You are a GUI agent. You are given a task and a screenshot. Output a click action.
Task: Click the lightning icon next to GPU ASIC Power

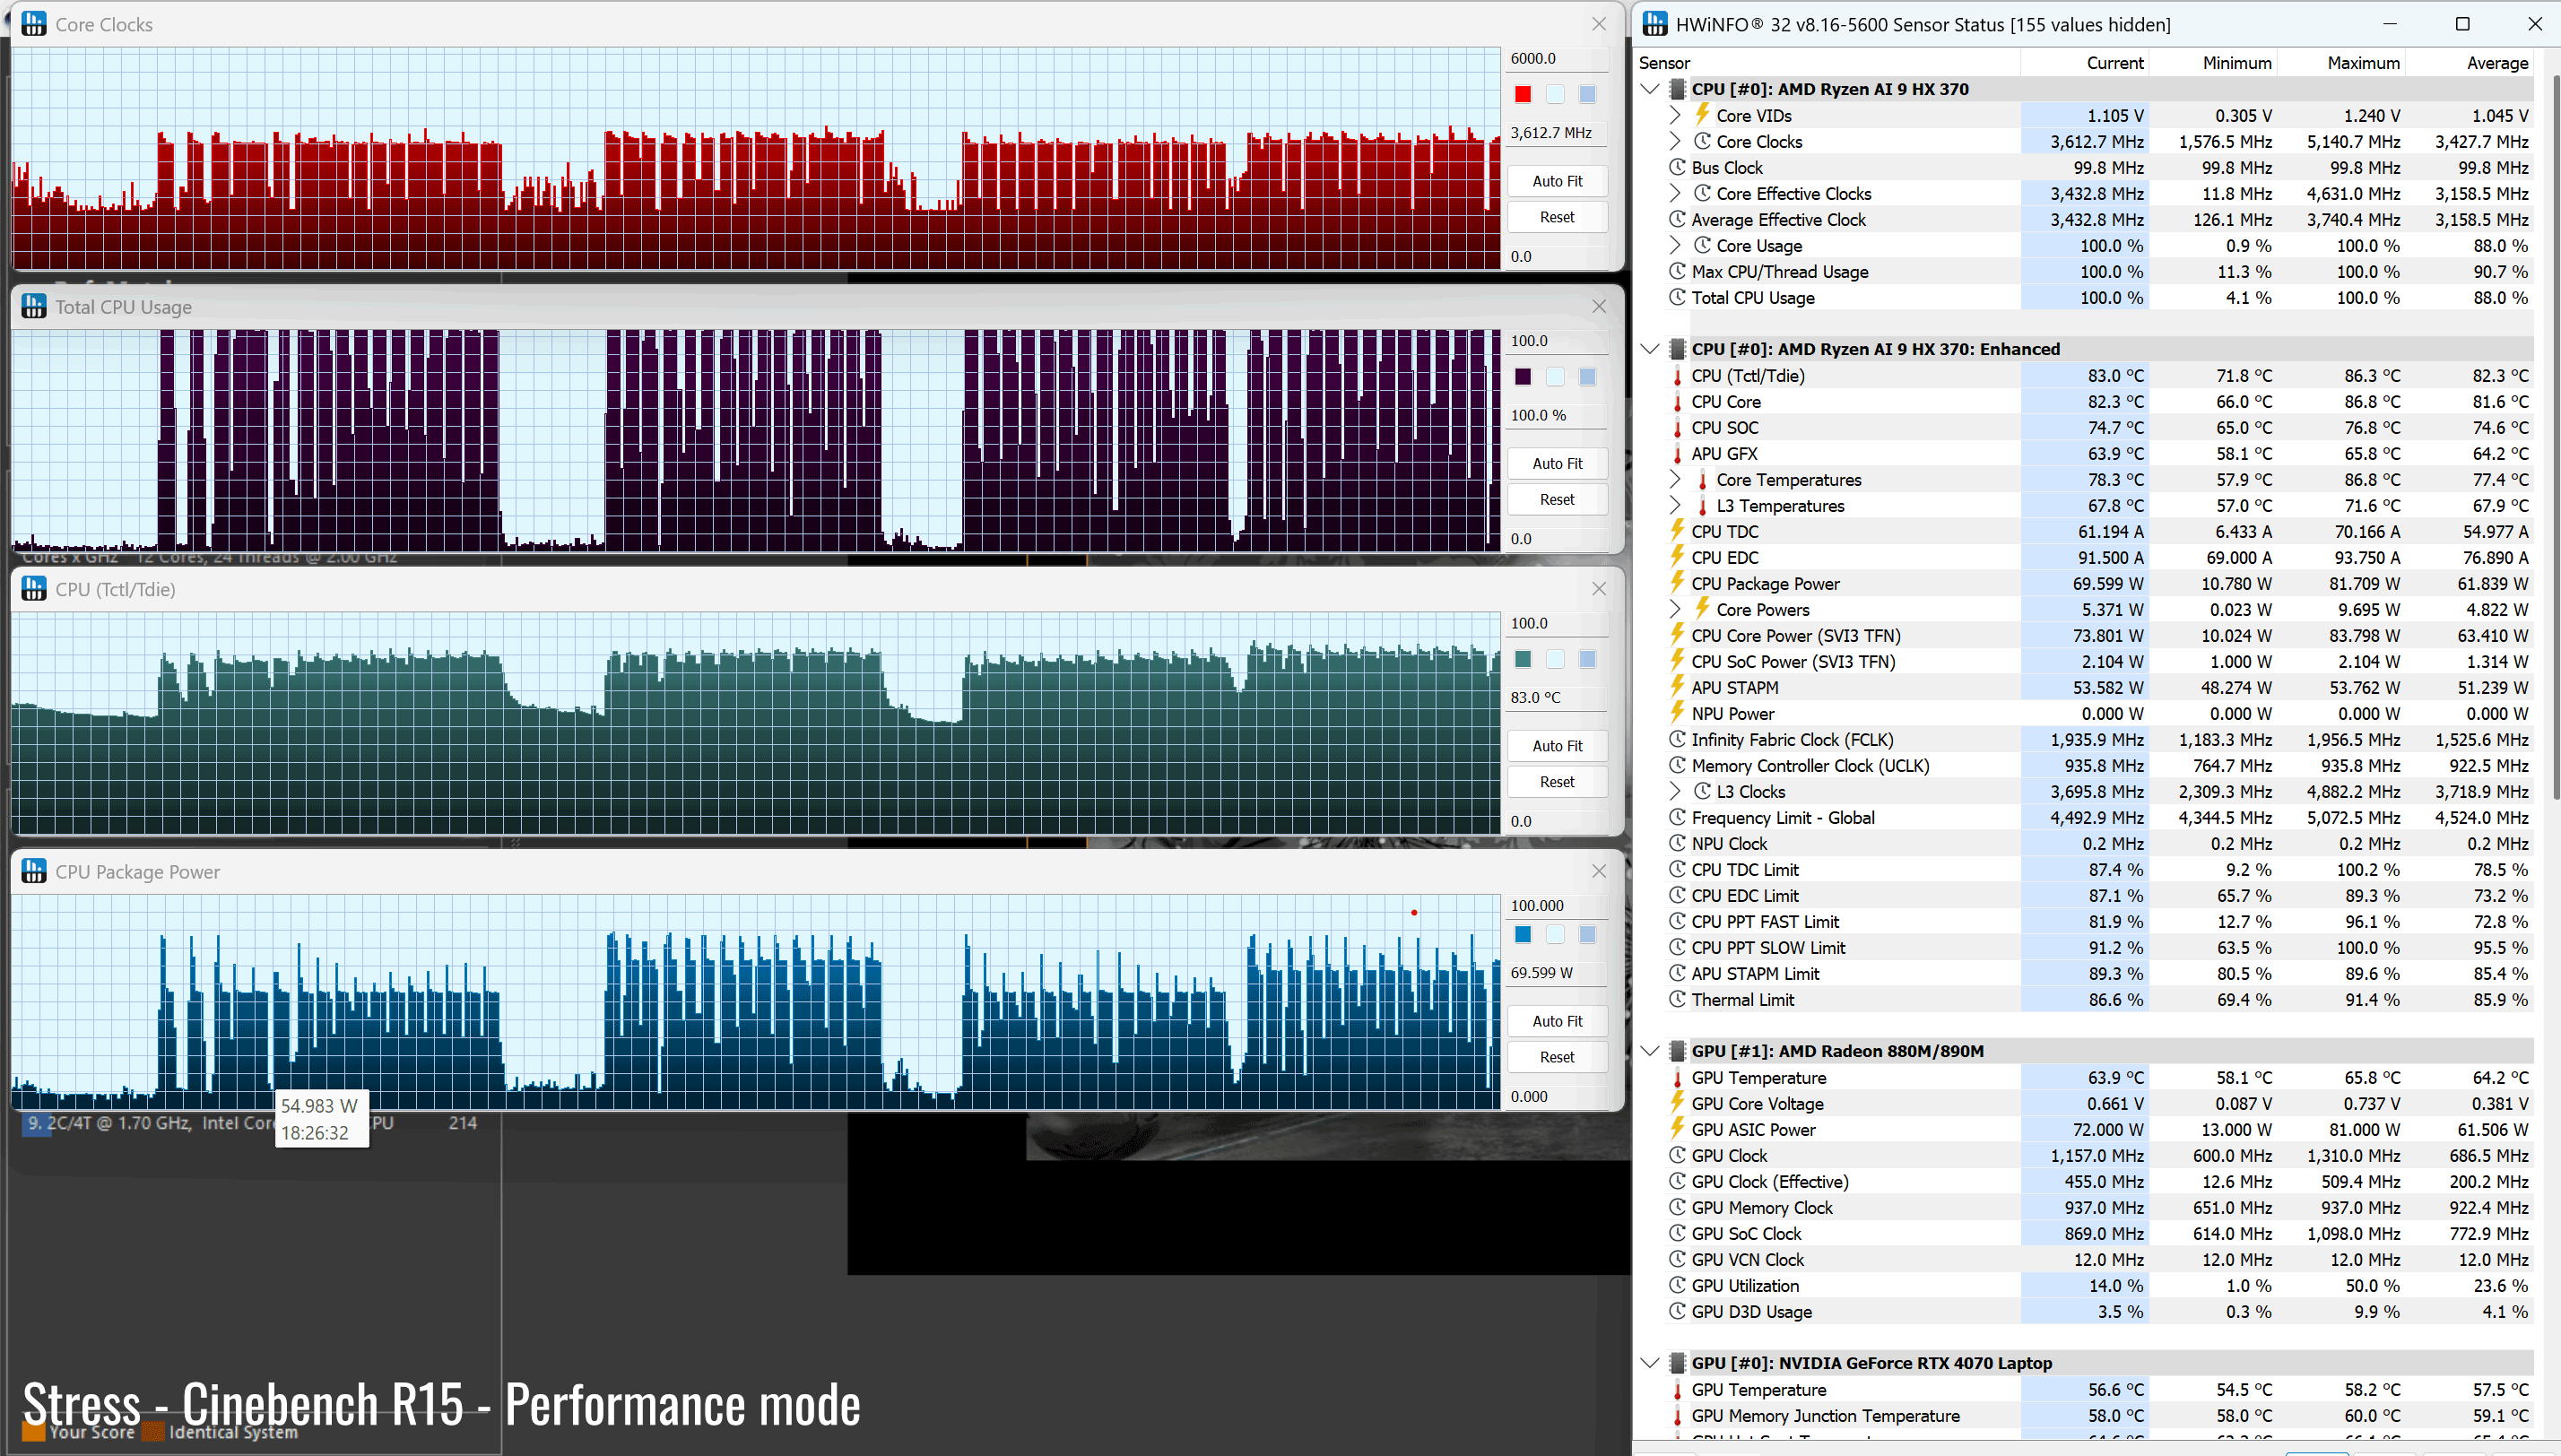(1677, 1129)
